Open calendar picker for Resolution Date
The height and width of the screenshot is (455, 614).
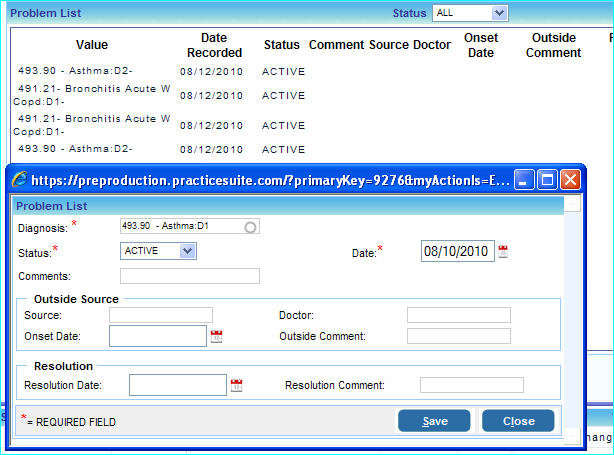click(237, 386)
